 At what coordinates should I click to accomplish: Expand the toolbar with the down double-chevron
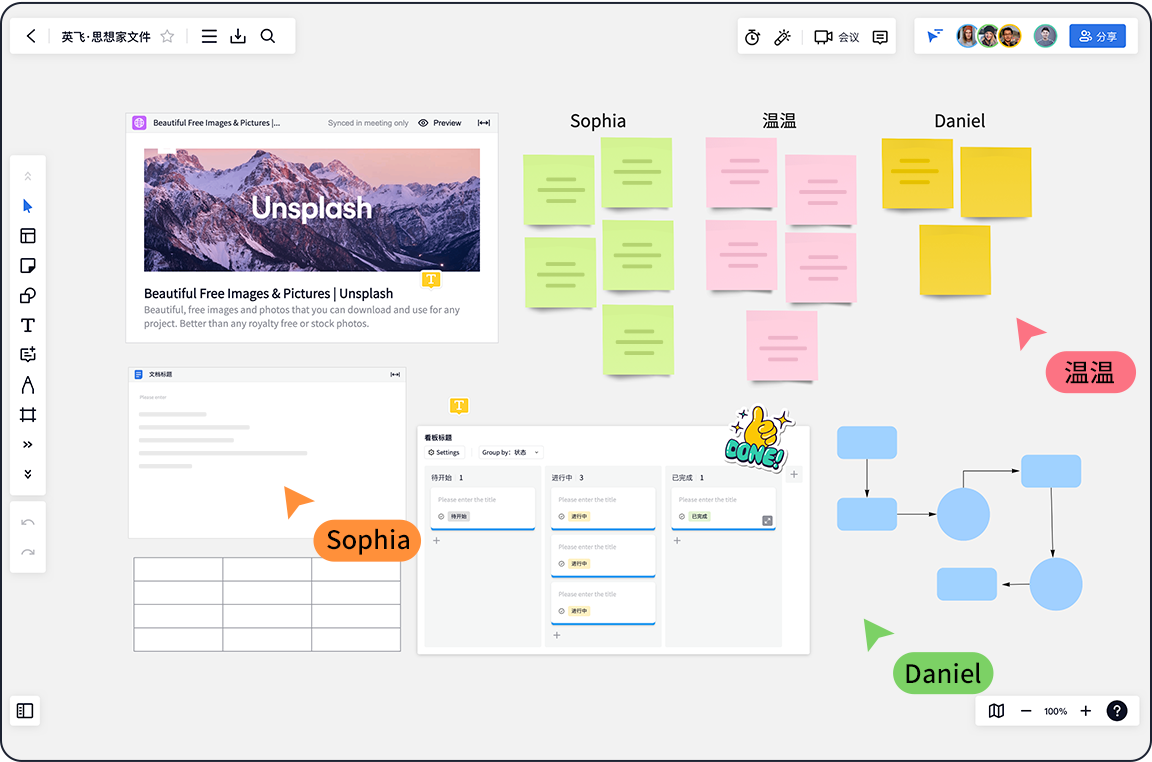click(28, 474)
